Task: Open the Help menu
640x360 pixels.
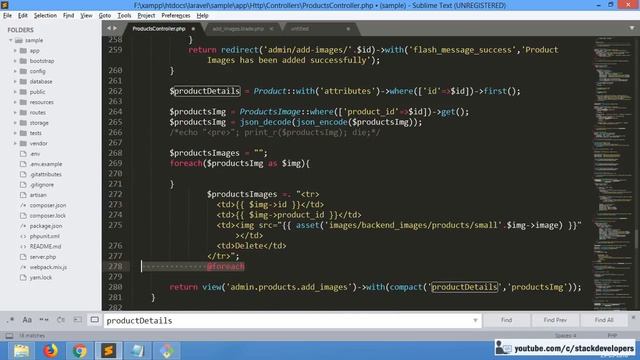Action: click(202, 16)
